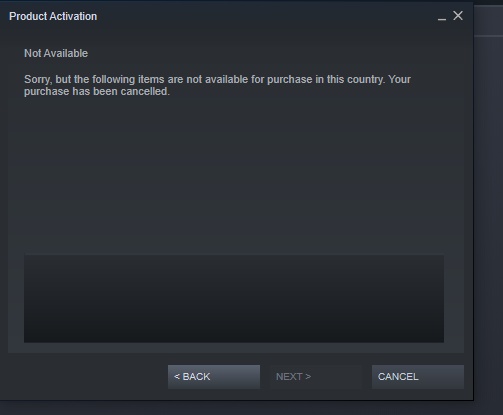Minimize the Product Activation window
Viewport: 503px width, 415px height.
[x=442, y=16]
